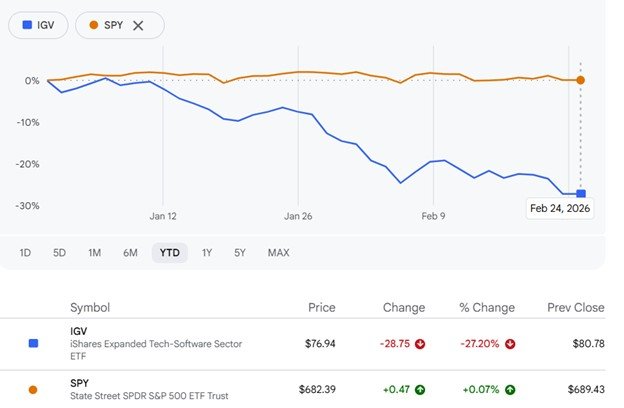Select the YTD time range
Viewport: 624px width, 408px height.
click(169, 253)
